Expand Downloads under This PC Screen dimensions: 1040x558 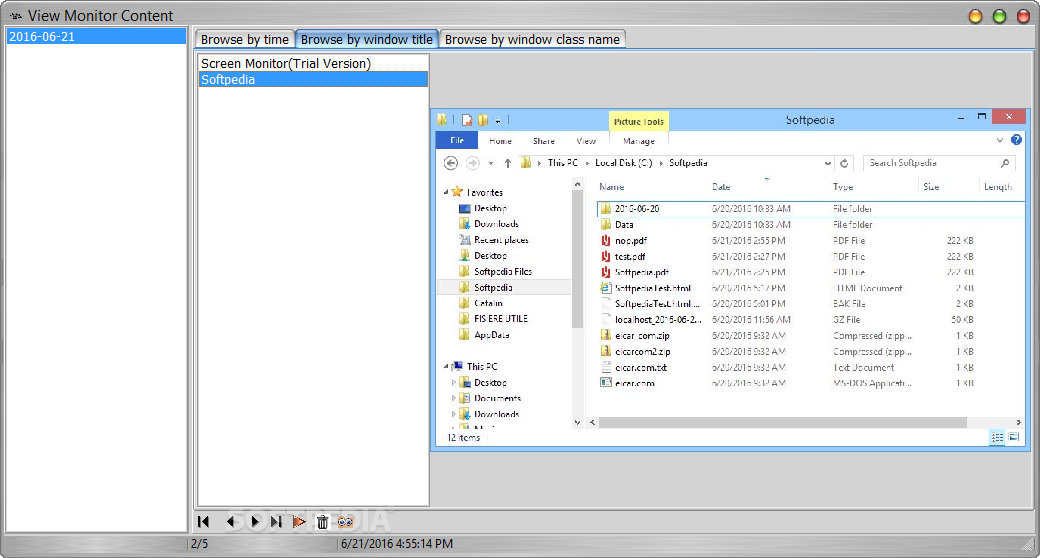454,415
